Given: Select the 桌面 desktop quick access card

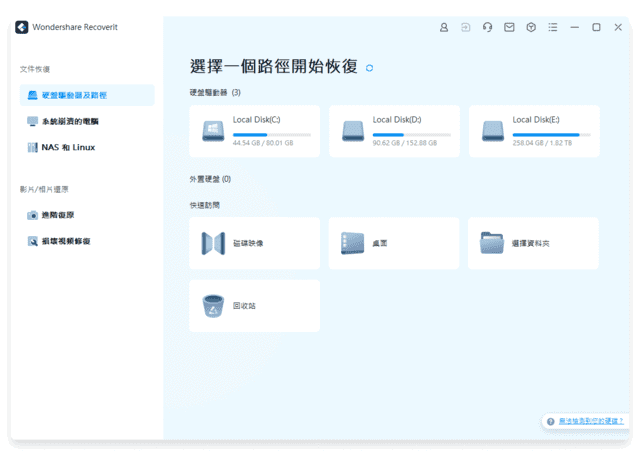Looking at the screenshot, I should point(394,243).
